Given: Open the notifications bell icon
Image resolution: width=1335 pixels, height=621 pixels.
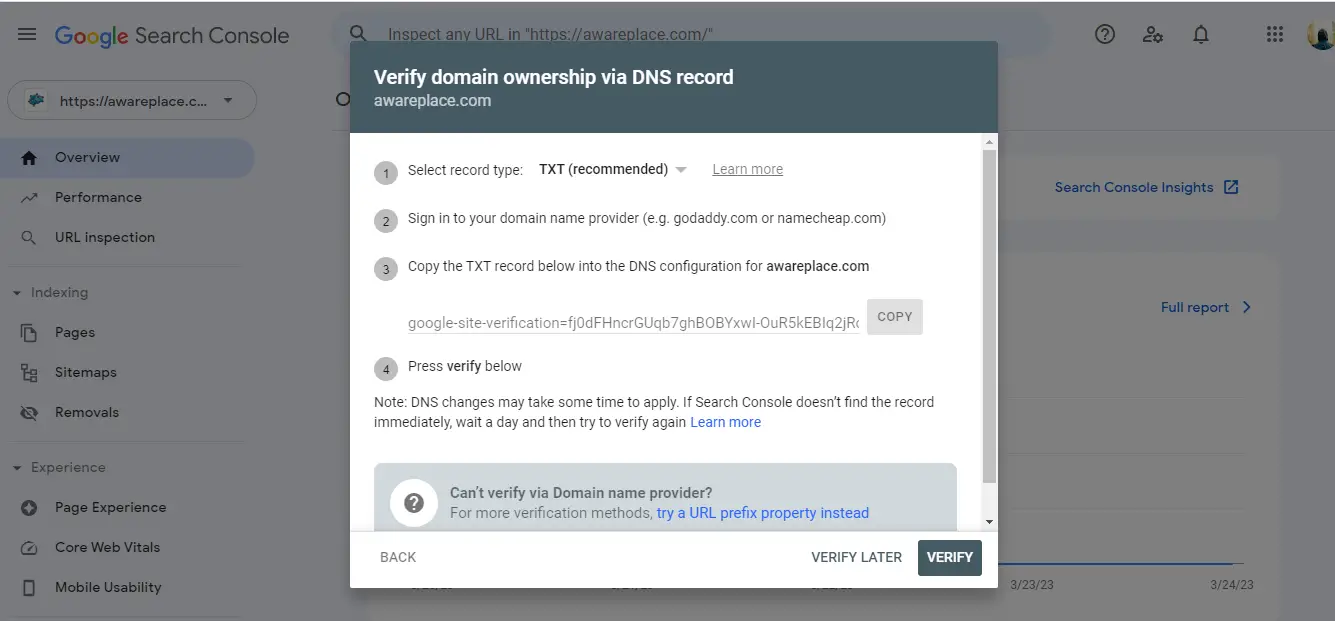Looking at the screenshot, I should [1200, 33].
